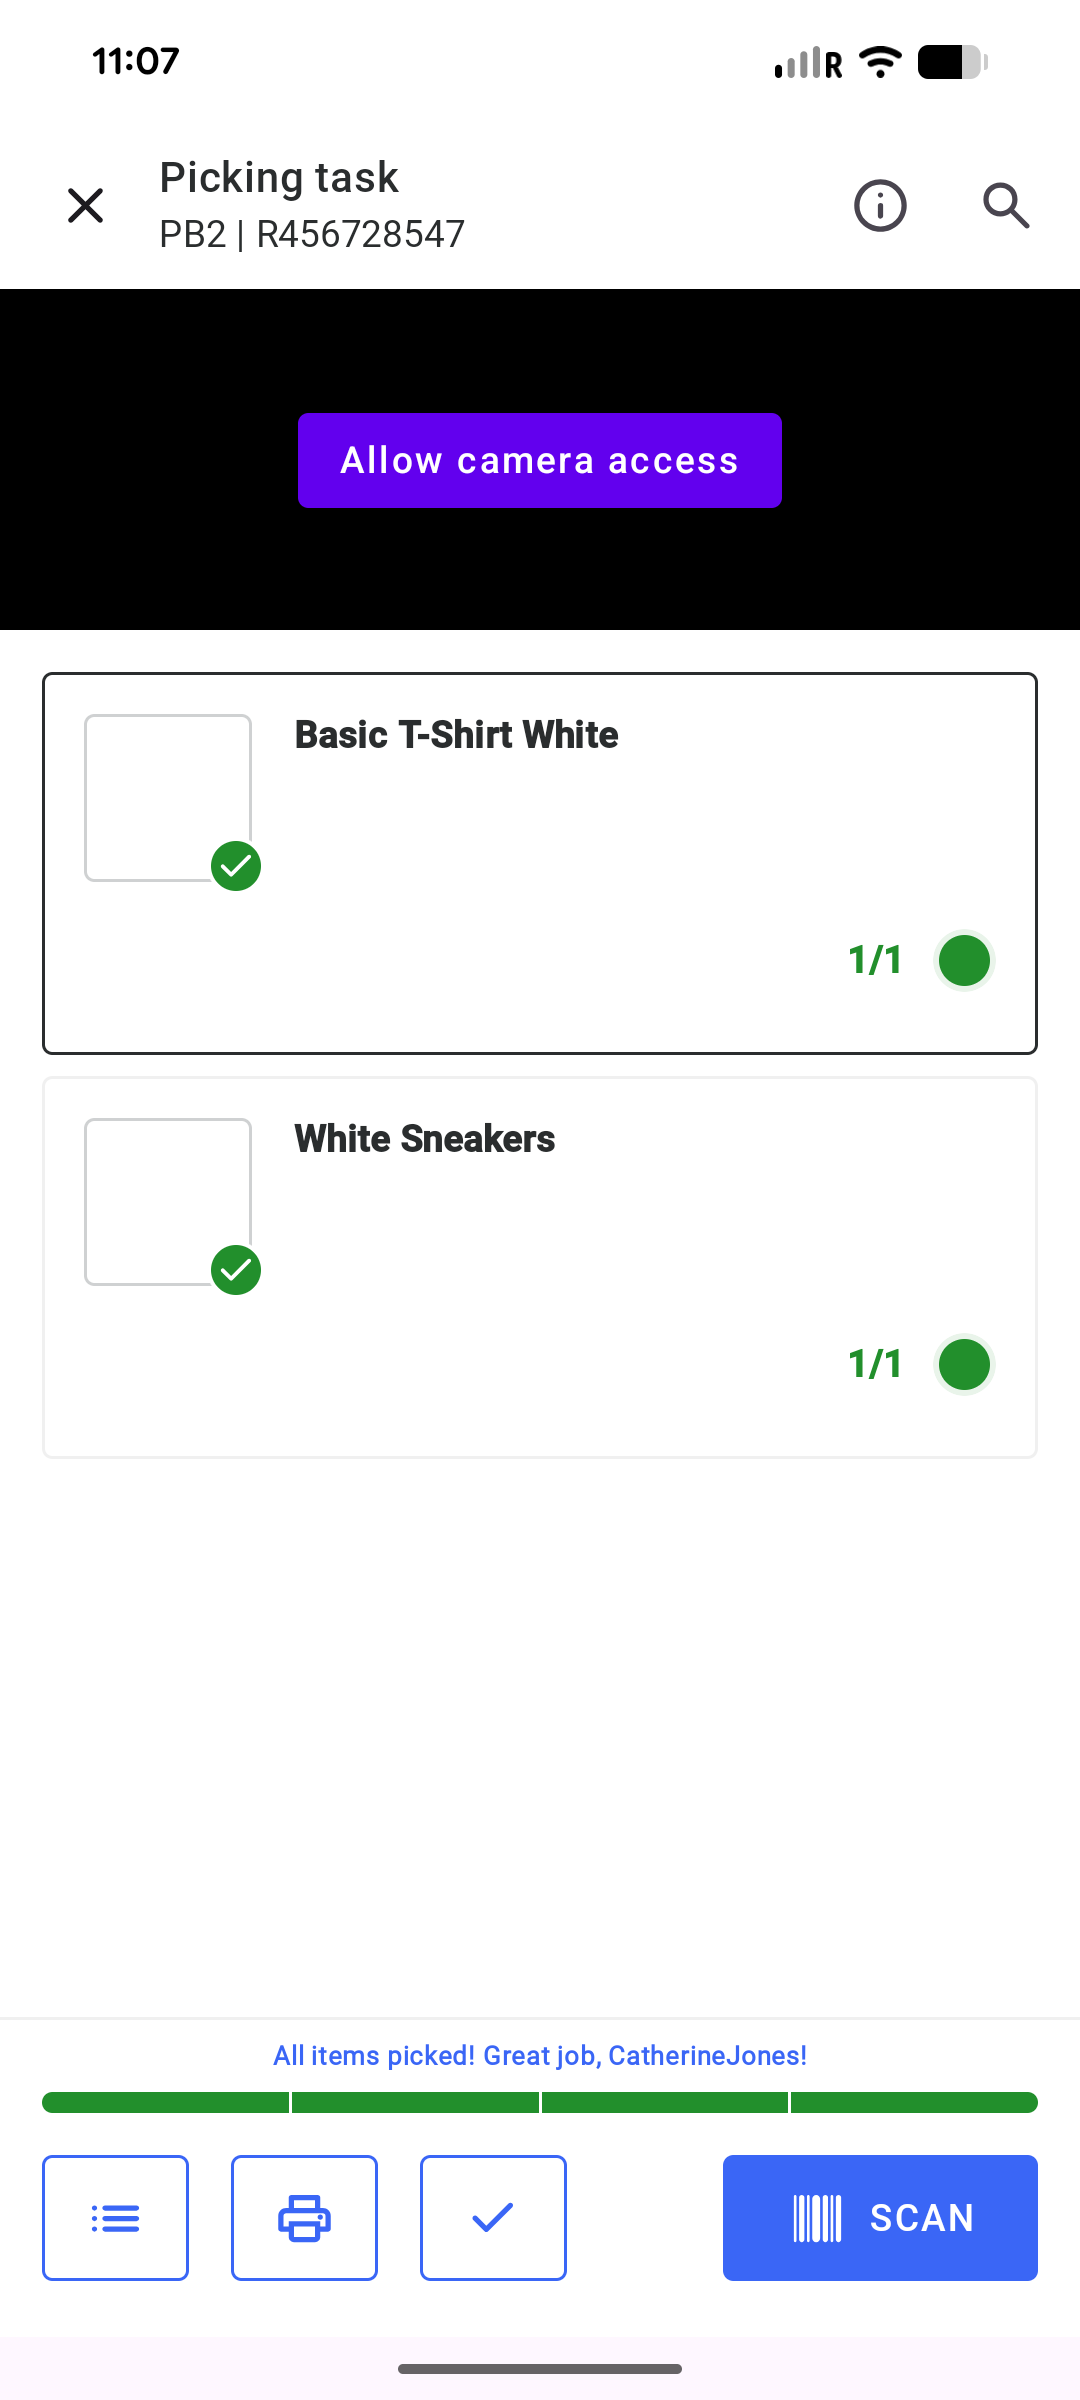This screenshot has width=1080, height=2400.
Task: Tap 1/1 quantity on White Sneakers
Action: pos(875,1364)
